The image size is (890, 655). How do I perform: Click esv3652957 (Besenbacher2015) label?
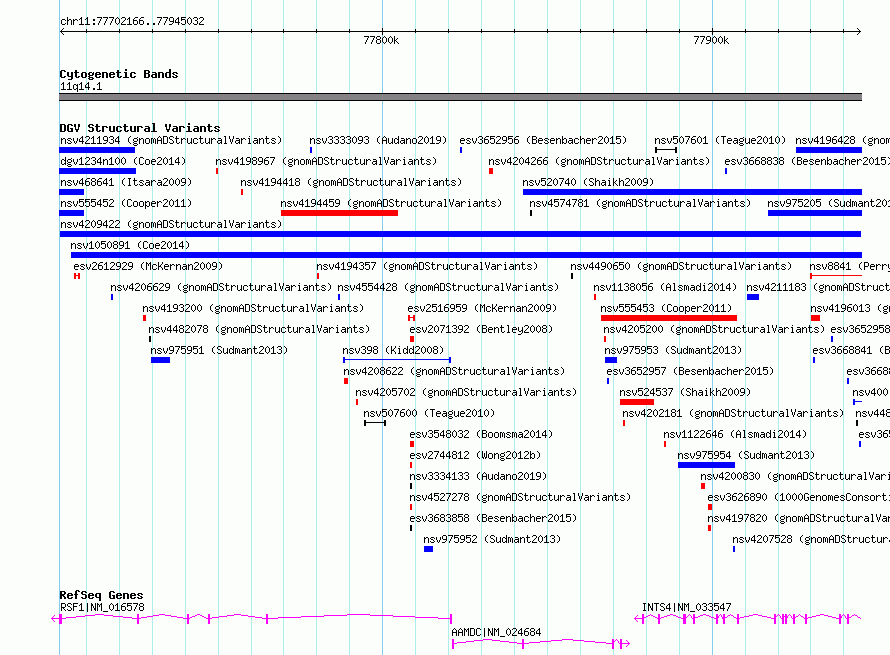(690, 371)
